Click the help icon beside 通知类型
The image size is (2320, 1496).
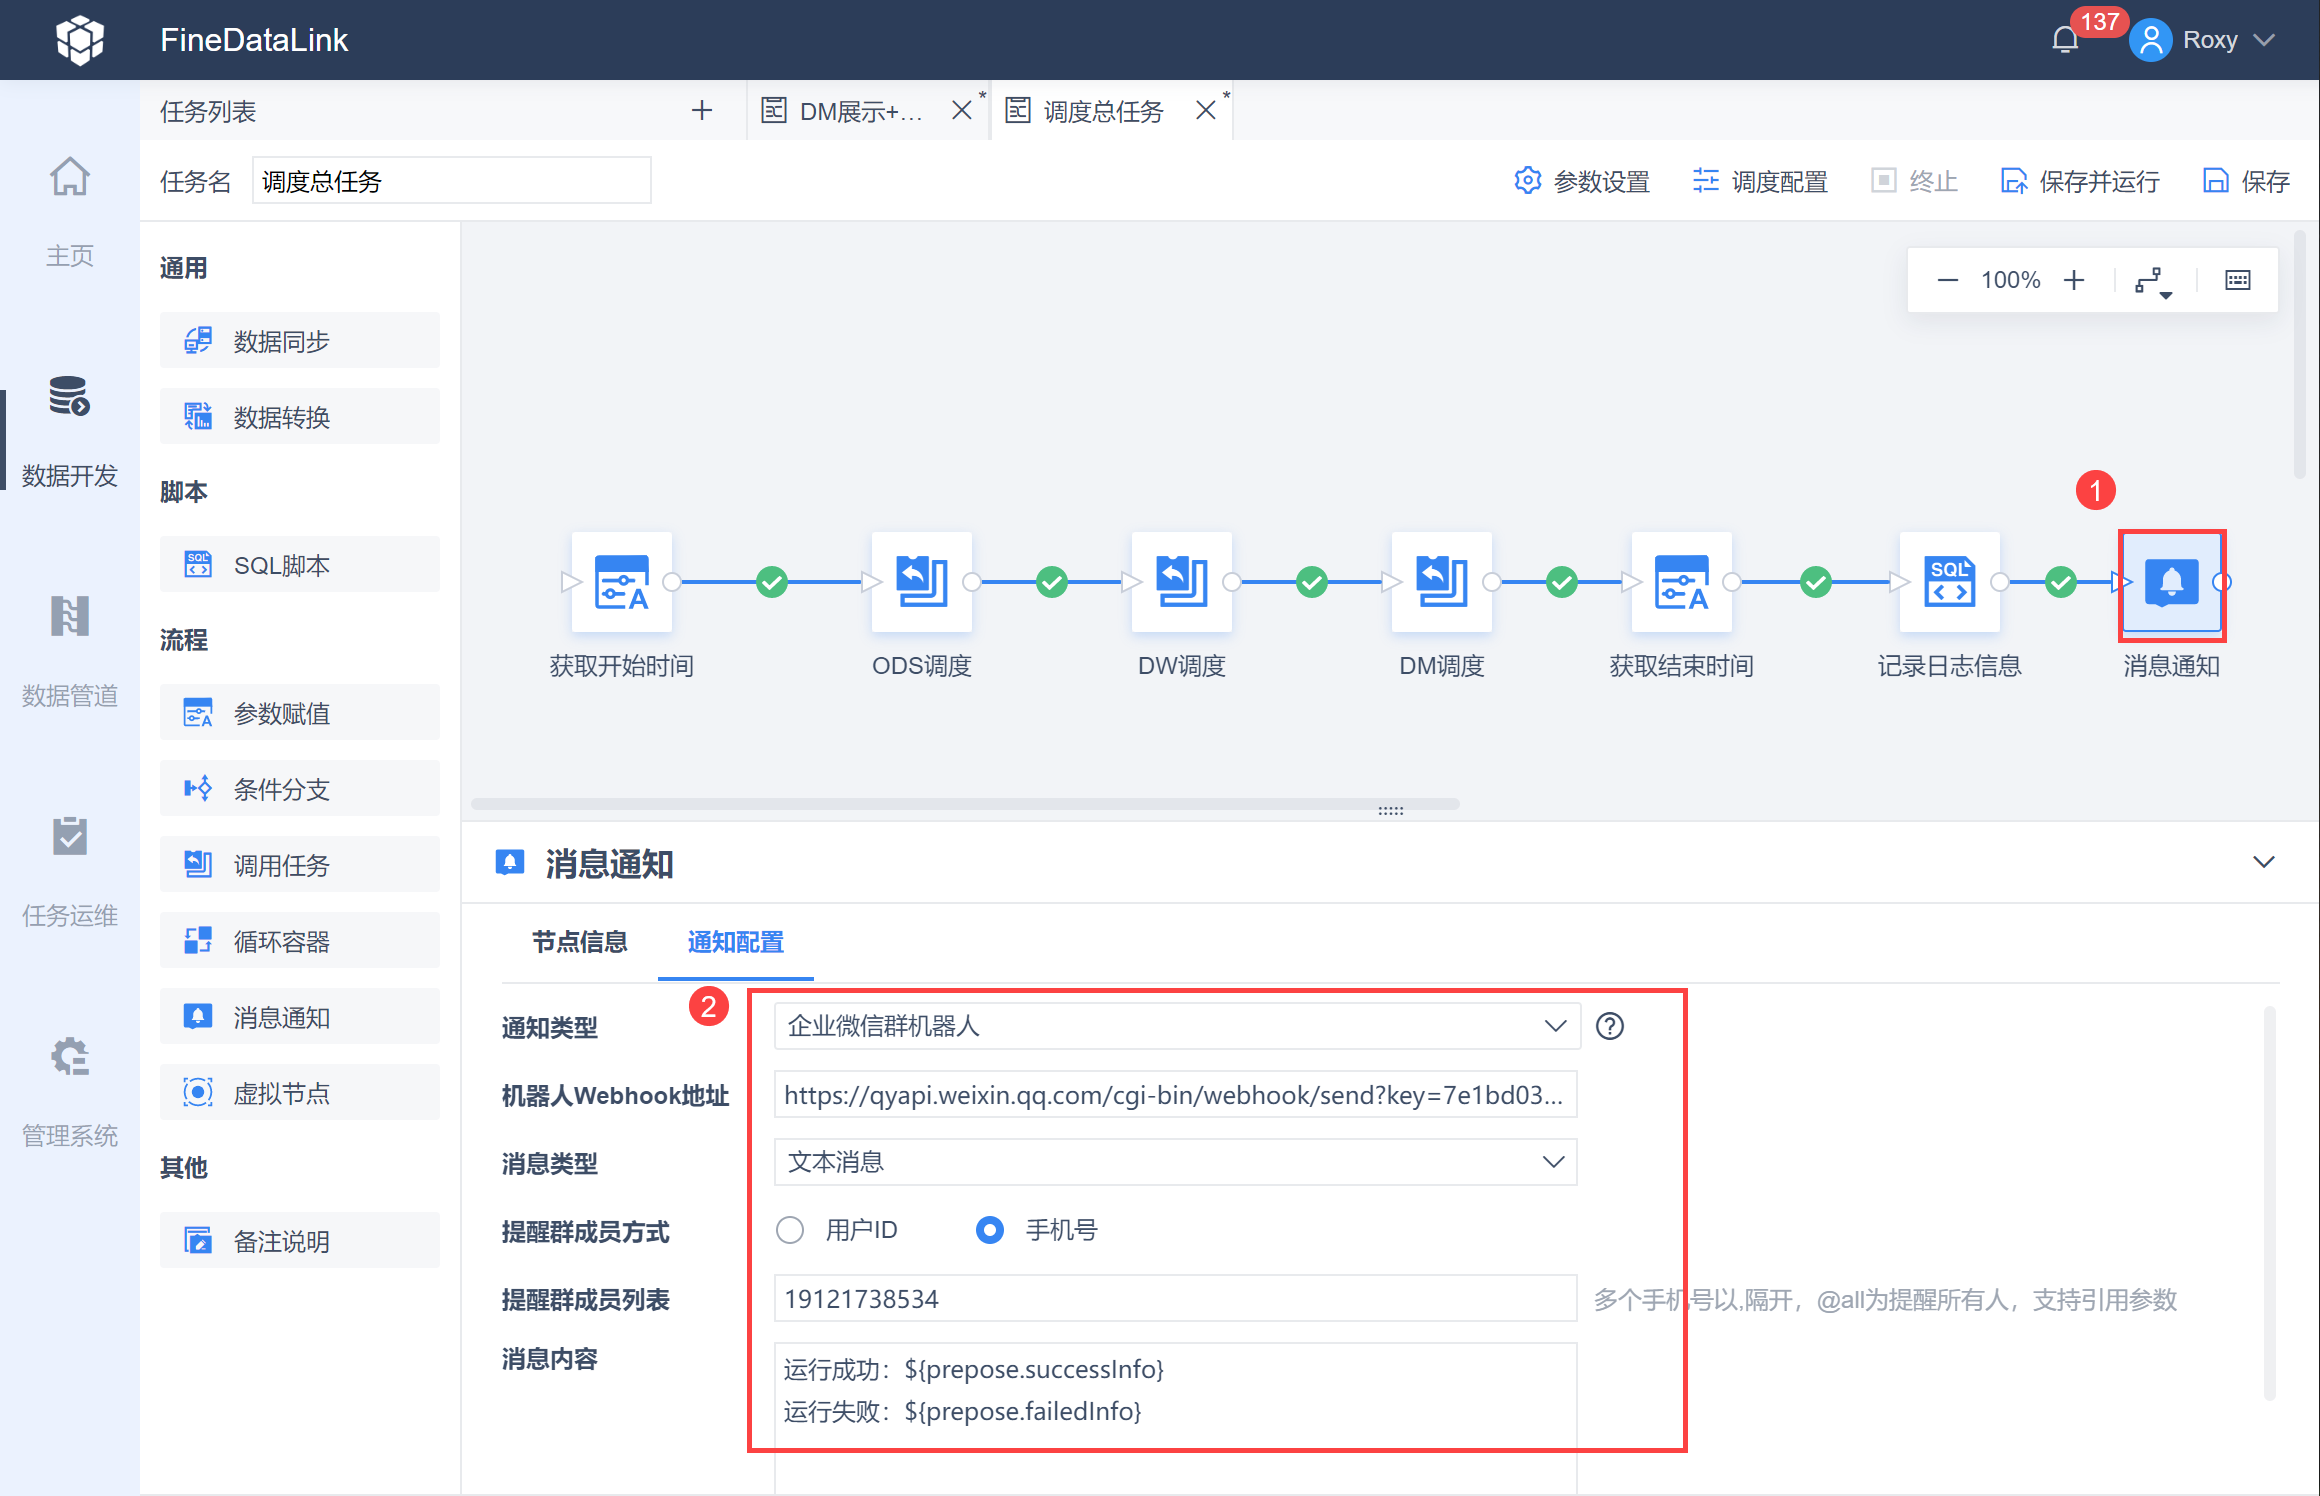(x=1610, y=1026)
